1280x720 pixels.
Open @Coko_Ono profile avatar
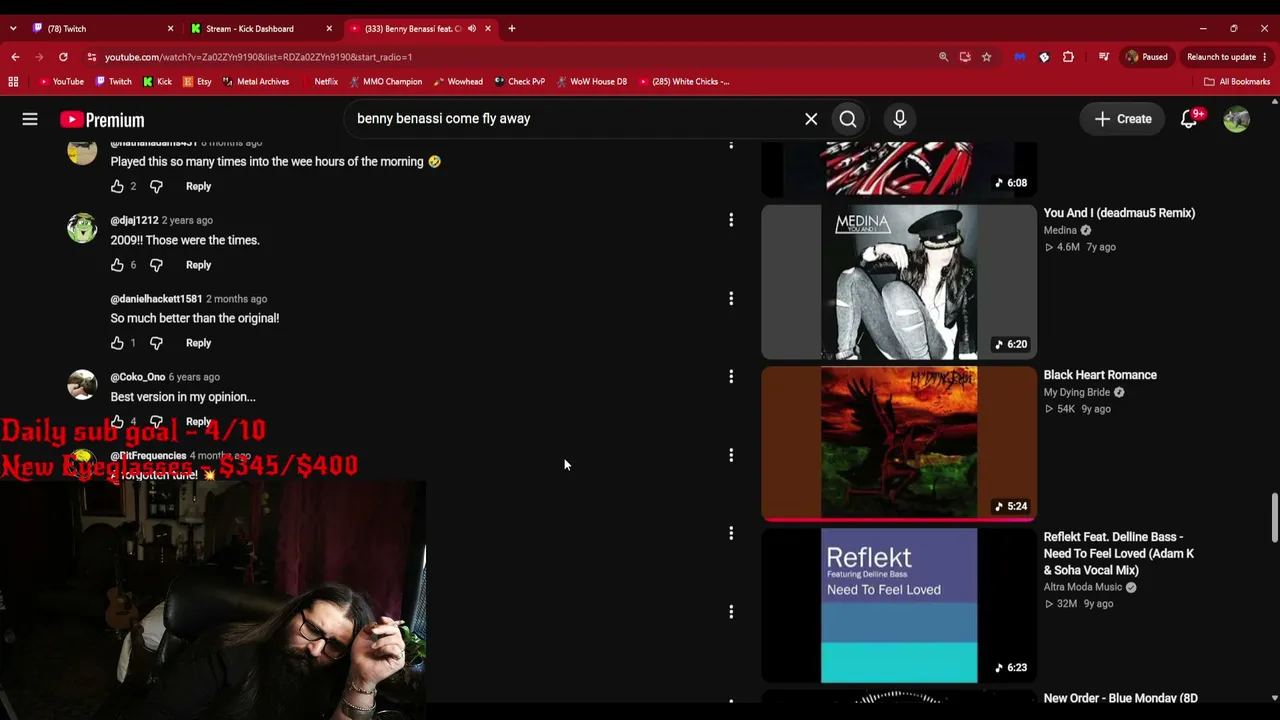click(x=82, y=385)
